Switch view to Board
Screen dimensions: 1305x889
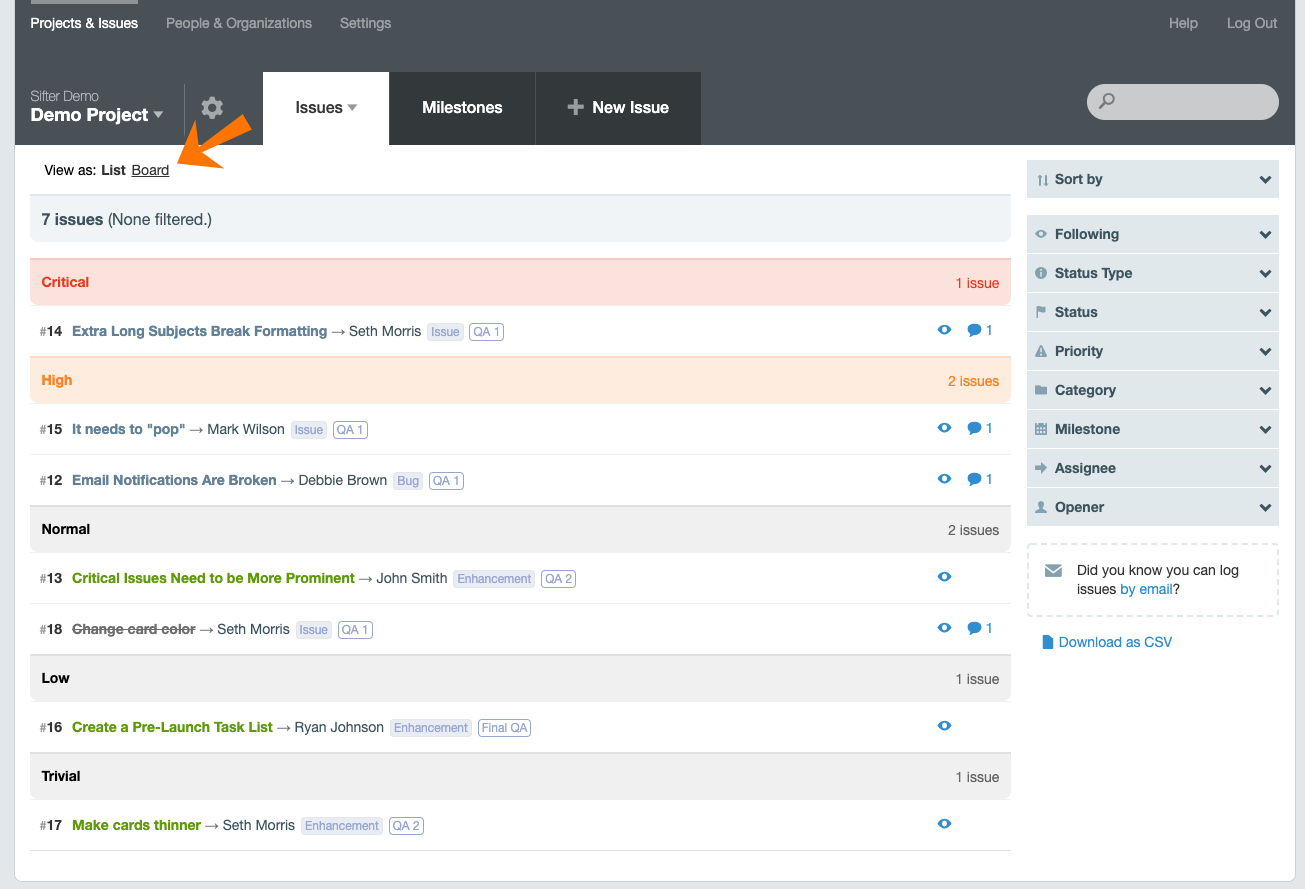point(150,170)
